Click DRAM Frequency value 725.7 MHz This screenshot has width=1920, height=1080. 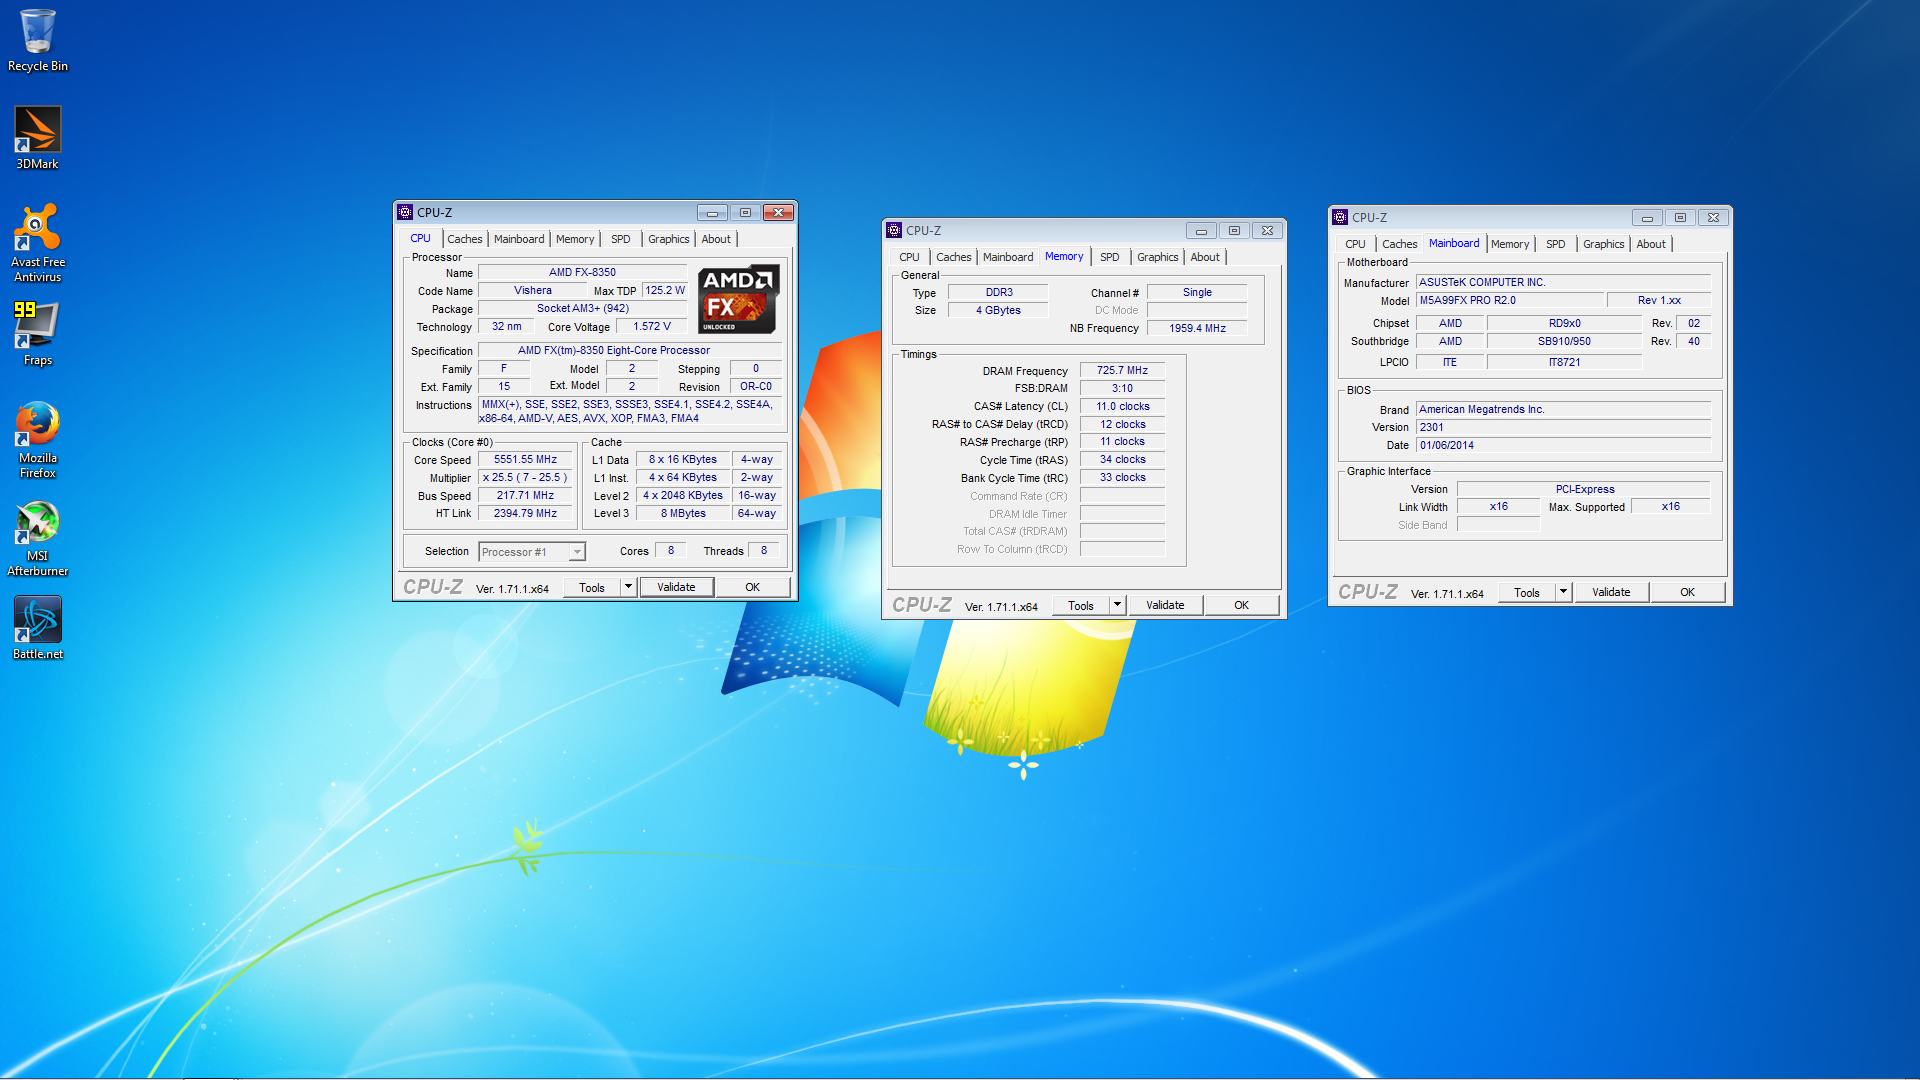point(1122,370)
